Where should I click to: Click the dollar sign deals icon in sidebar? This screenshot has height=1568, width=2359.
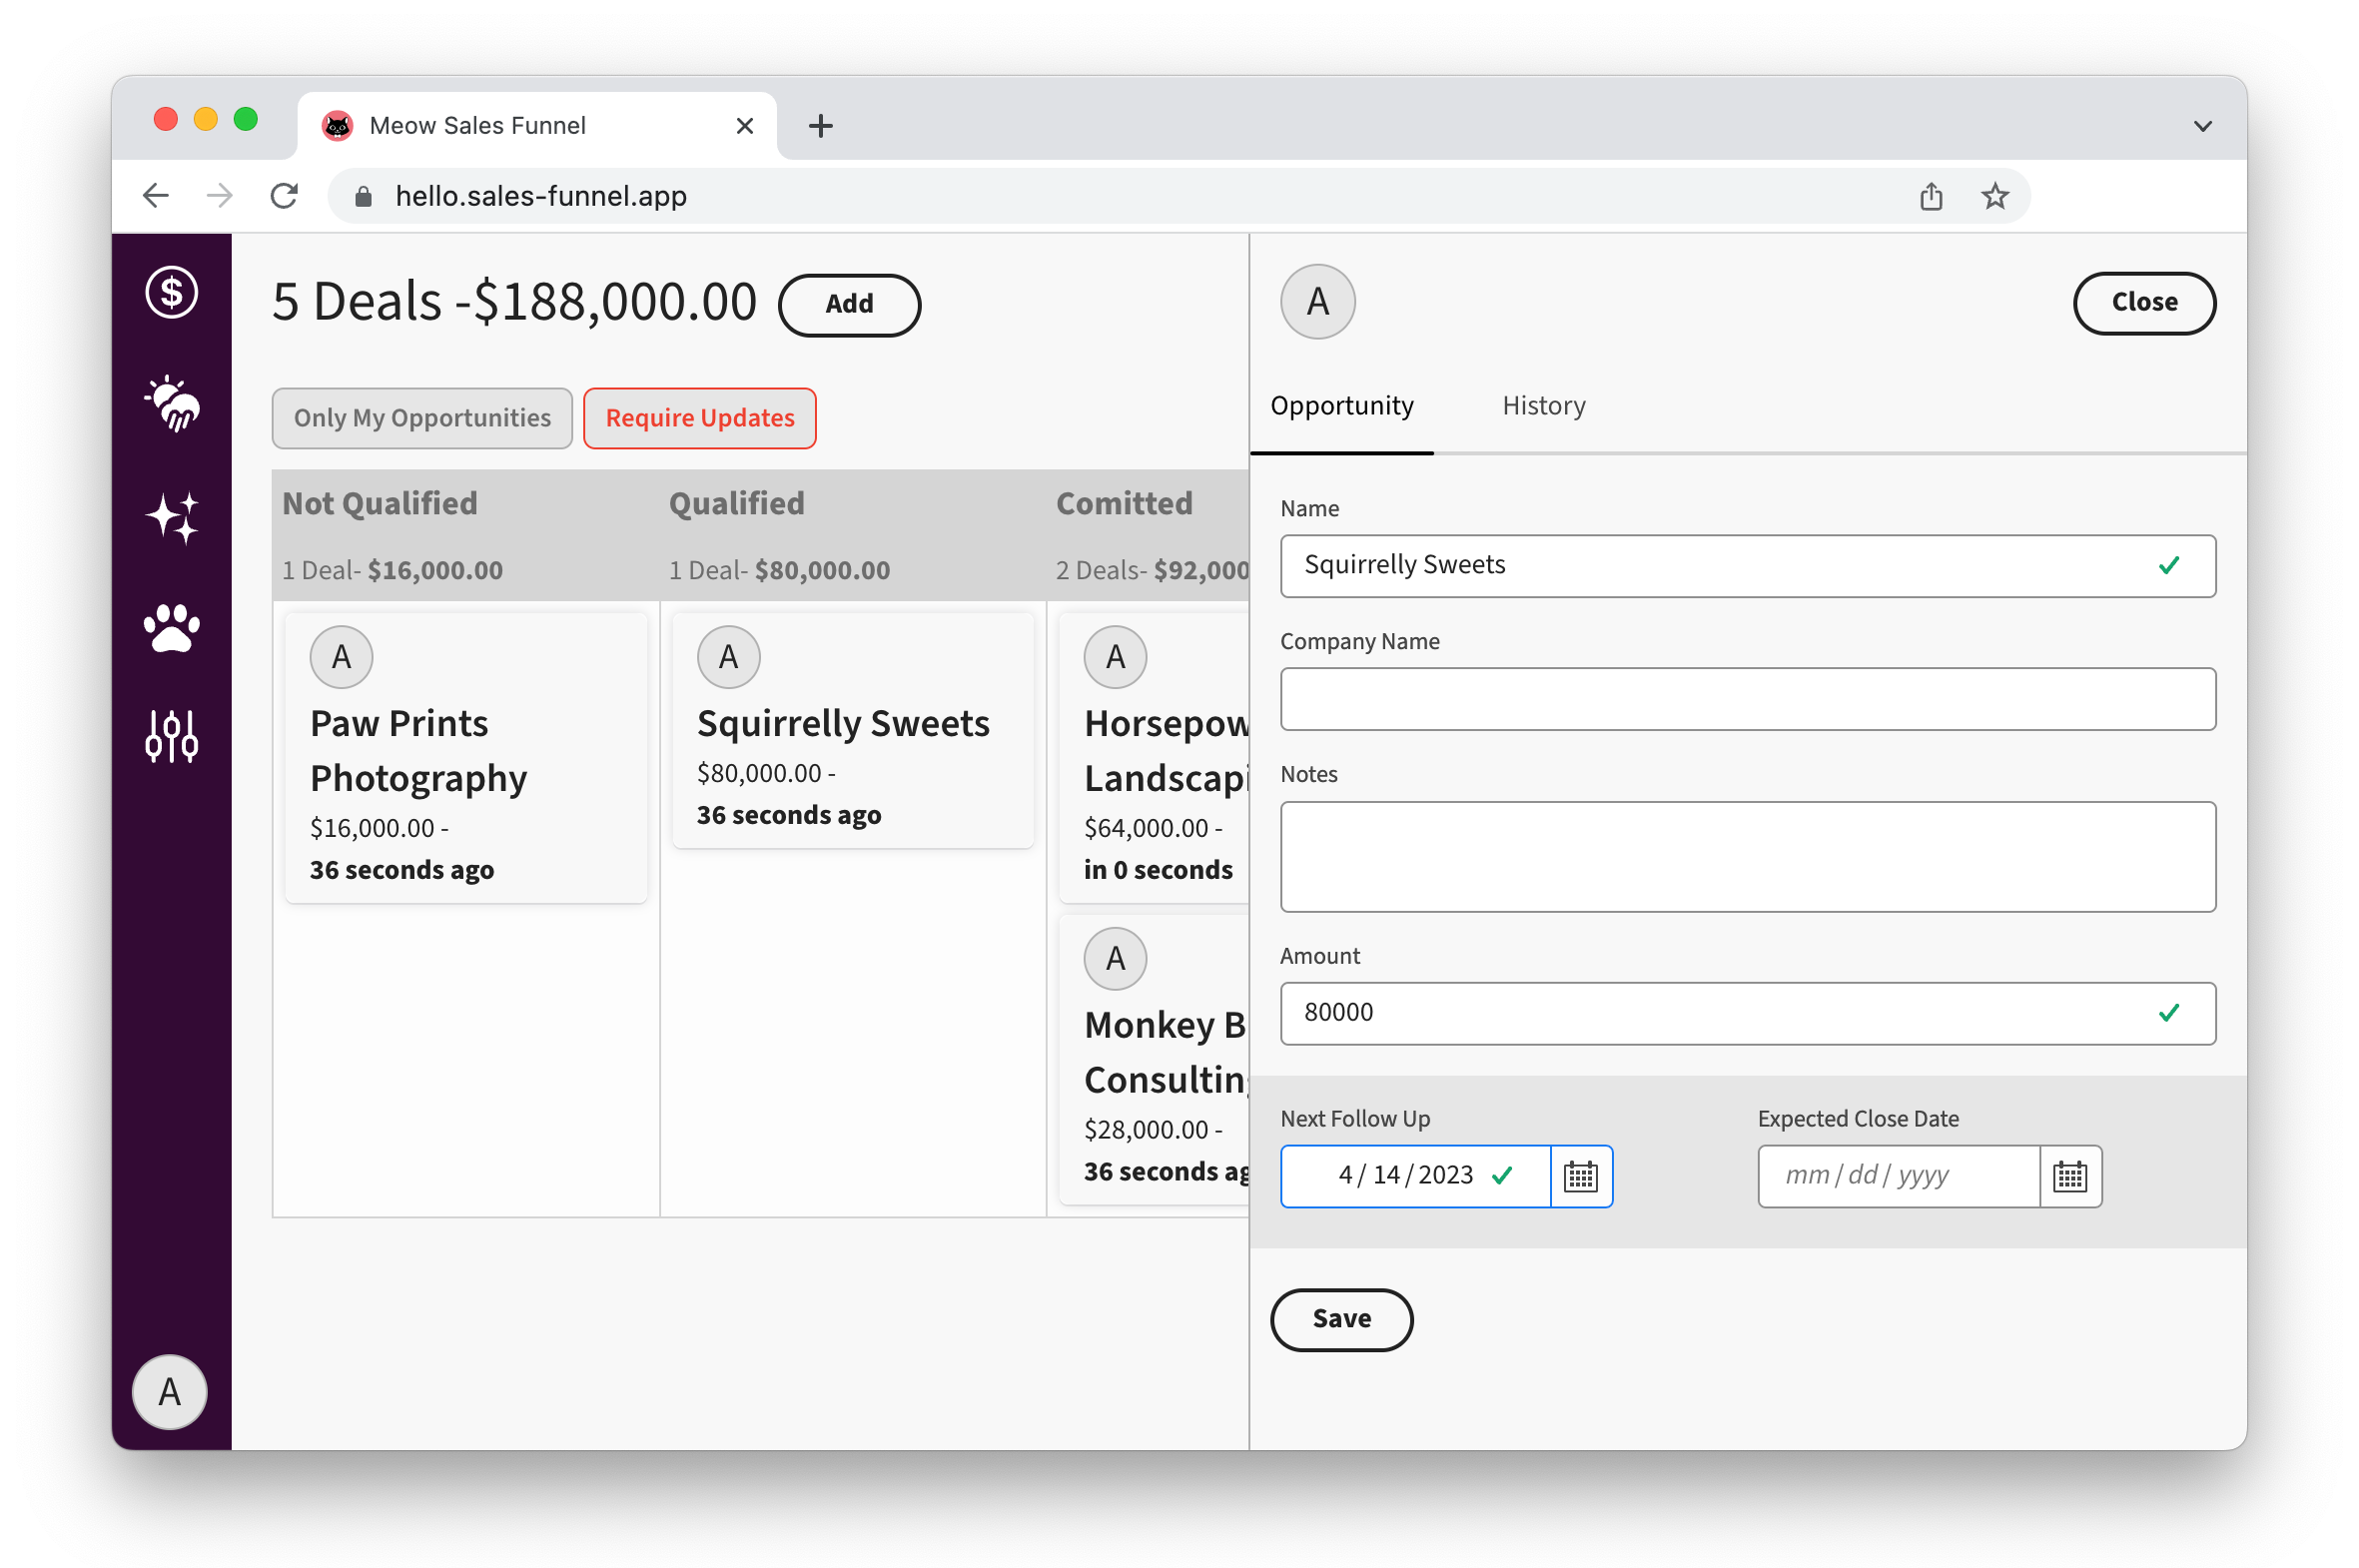pos(171,293)
